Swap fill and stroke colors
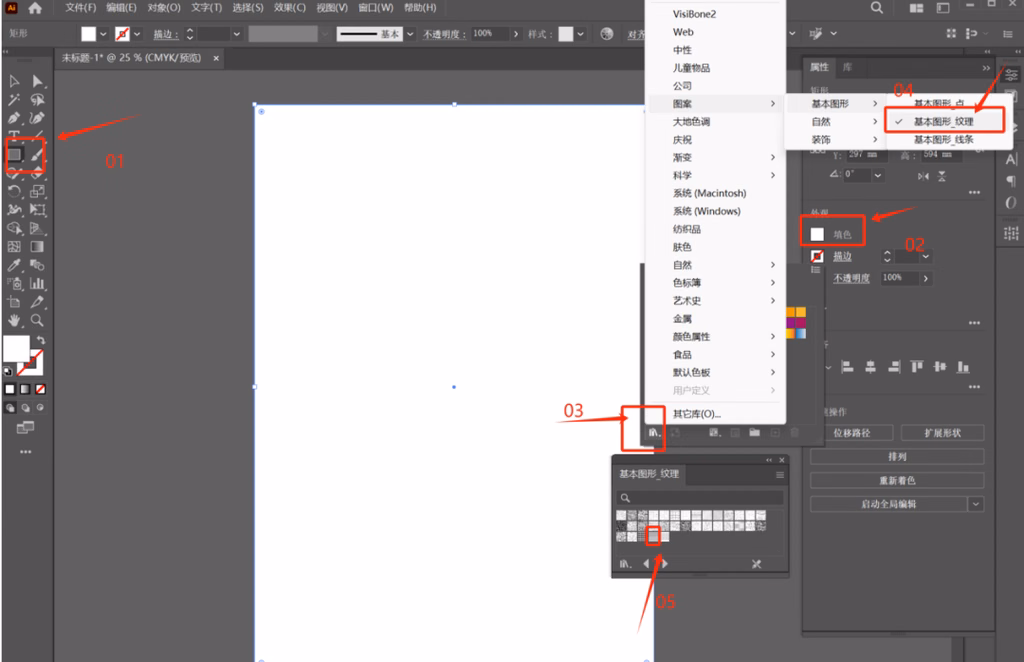1024x662 pixels. (x=41, y=340)
